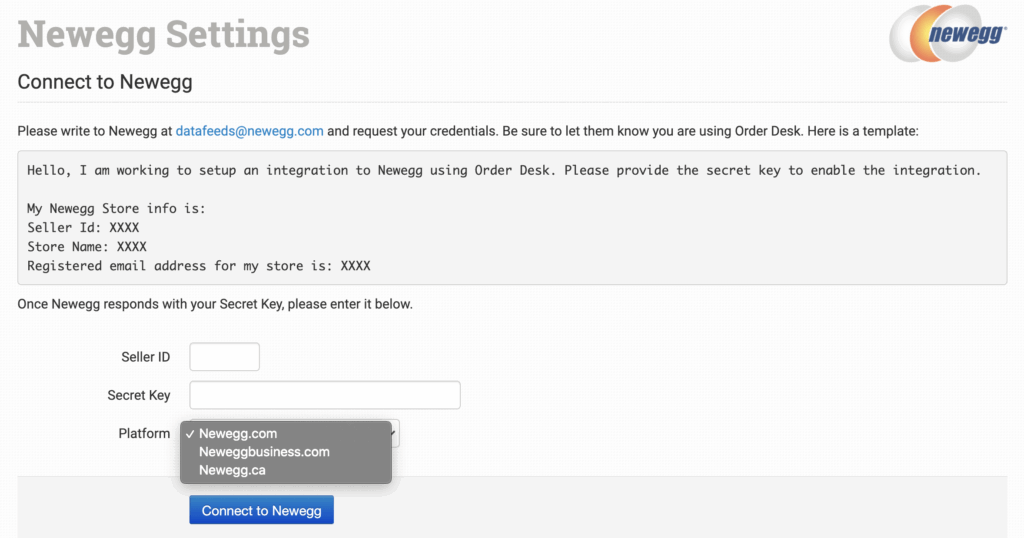Click the Seller ID label
1024x538 pixels.
pos(145,357)
